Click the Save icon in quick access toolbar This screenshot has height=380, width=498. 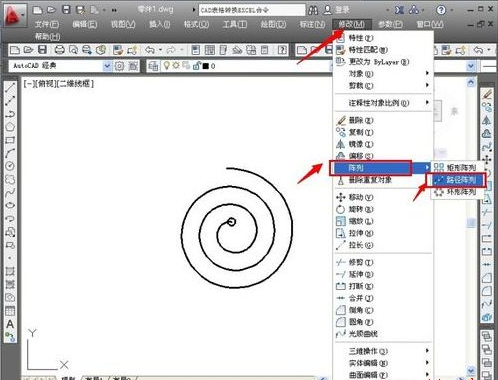click(x=66, y=10)
